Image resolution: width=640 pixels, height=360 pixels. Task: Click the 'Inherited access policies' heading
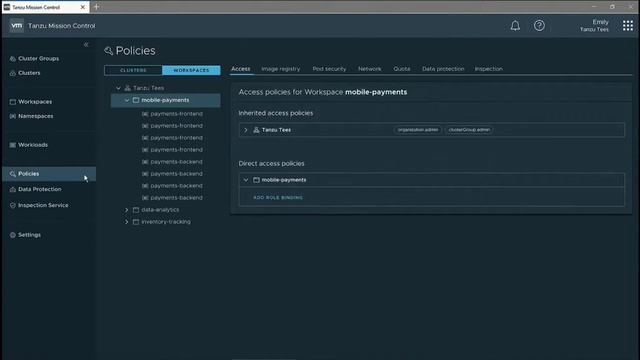pyautogui.click(x=276, y=113)
